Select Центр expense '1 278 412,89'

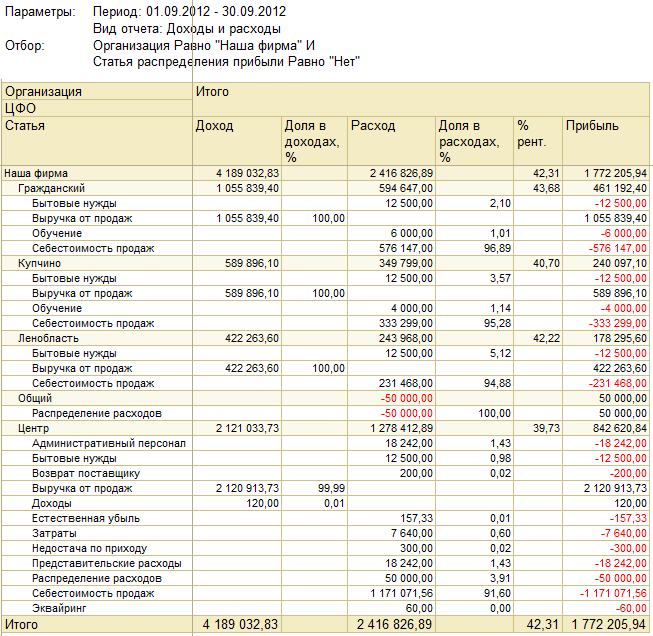click(401, 428)
